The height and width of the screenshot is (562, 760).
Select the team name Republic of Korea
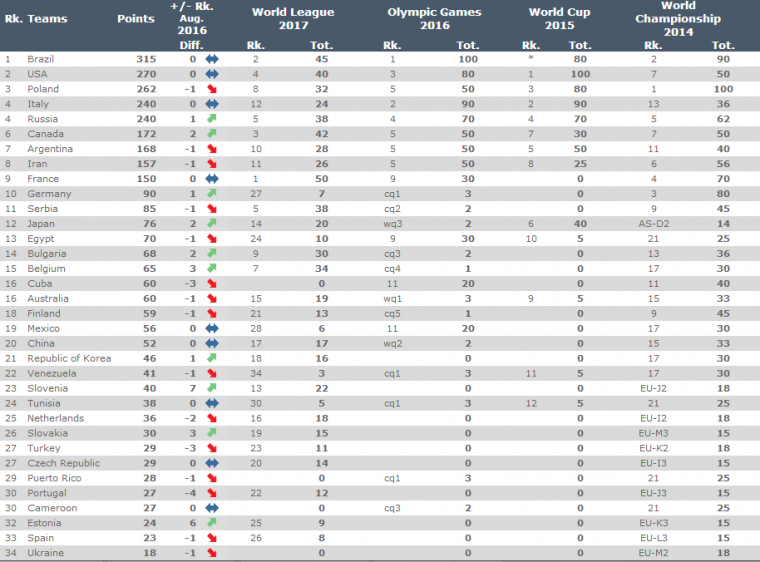click(x=69, y=358)
